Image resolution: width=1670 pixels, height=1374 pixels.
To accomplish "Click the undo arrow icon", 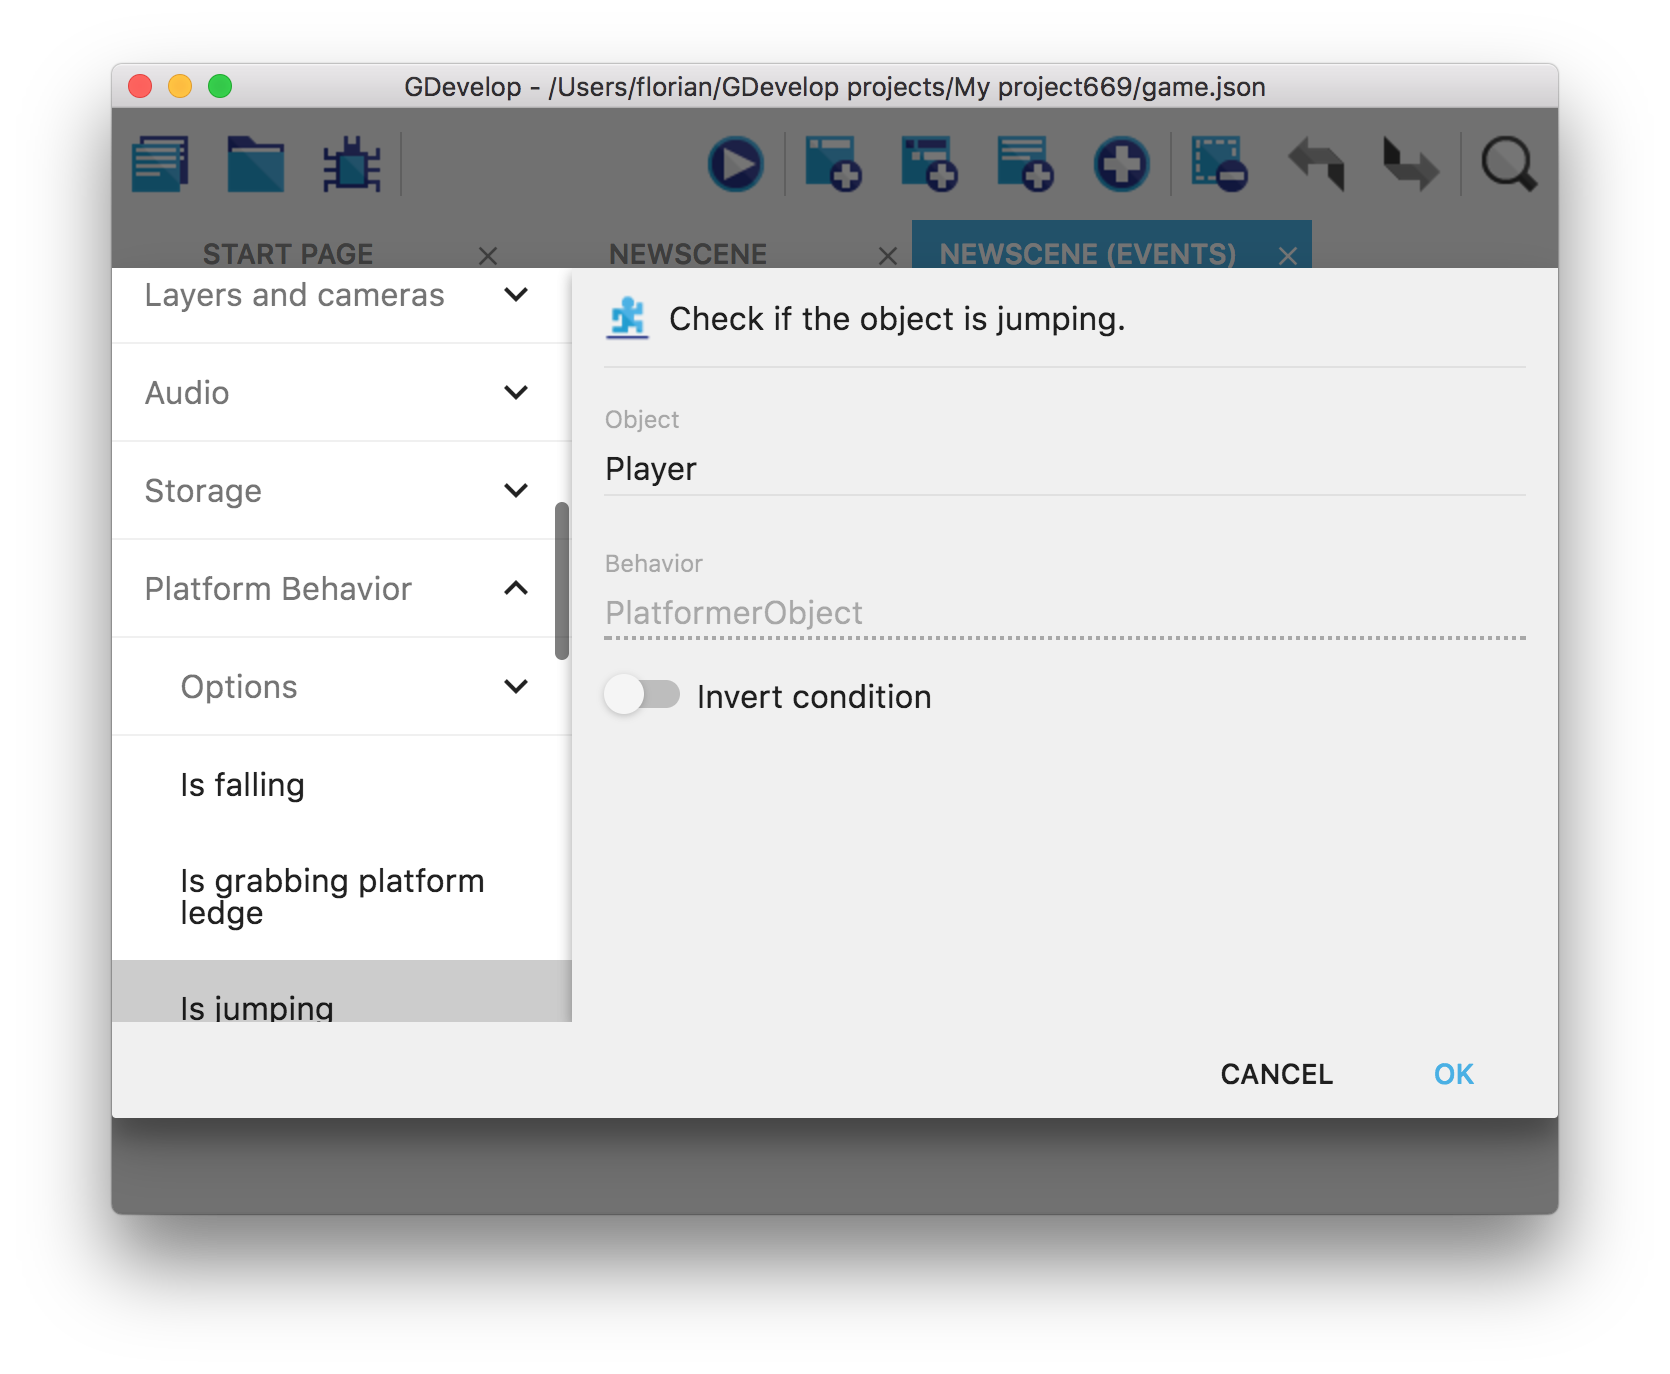I will [x=1316, y=164].
